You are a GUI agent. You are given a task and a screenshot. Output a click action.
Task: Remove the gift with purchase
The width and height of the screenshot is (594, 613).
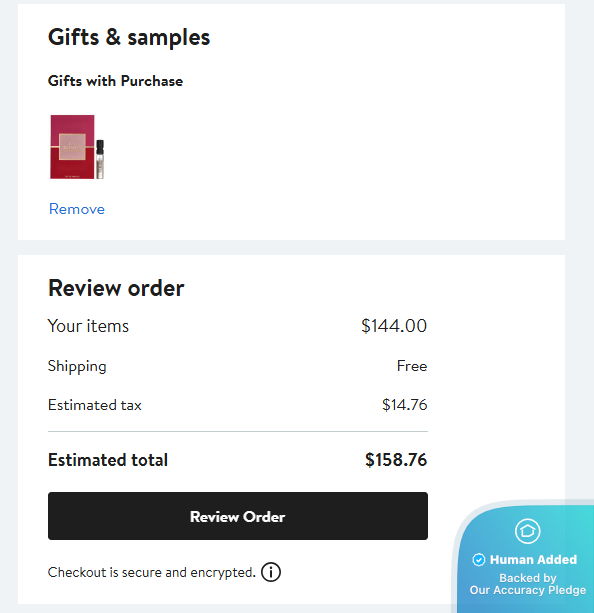[x=77, y=209]
